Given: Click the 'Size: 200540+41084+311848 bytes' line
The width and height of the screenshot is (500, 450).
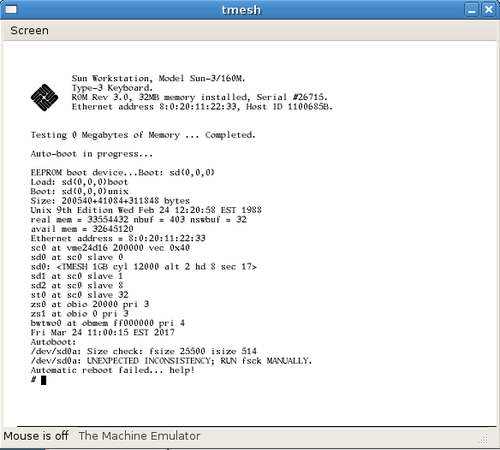Looking at the screenshot, I should [x=110, y=201].
